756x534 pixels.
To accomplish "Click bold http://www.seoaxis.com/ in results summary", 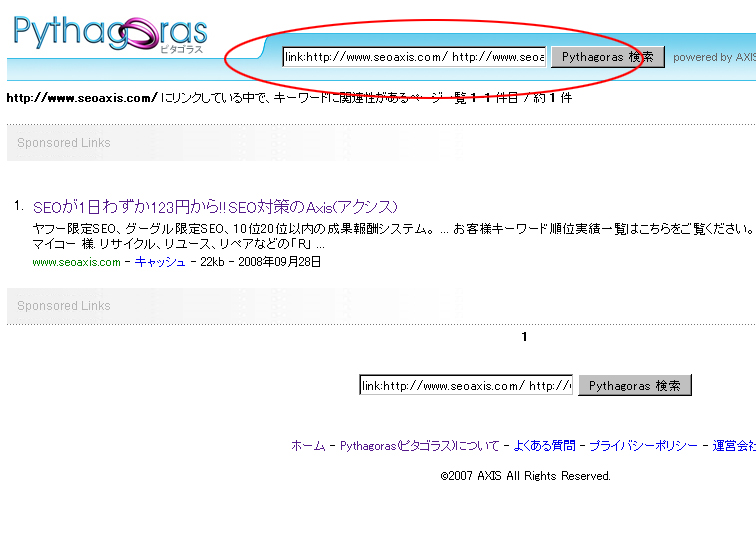I will [82, 98].
